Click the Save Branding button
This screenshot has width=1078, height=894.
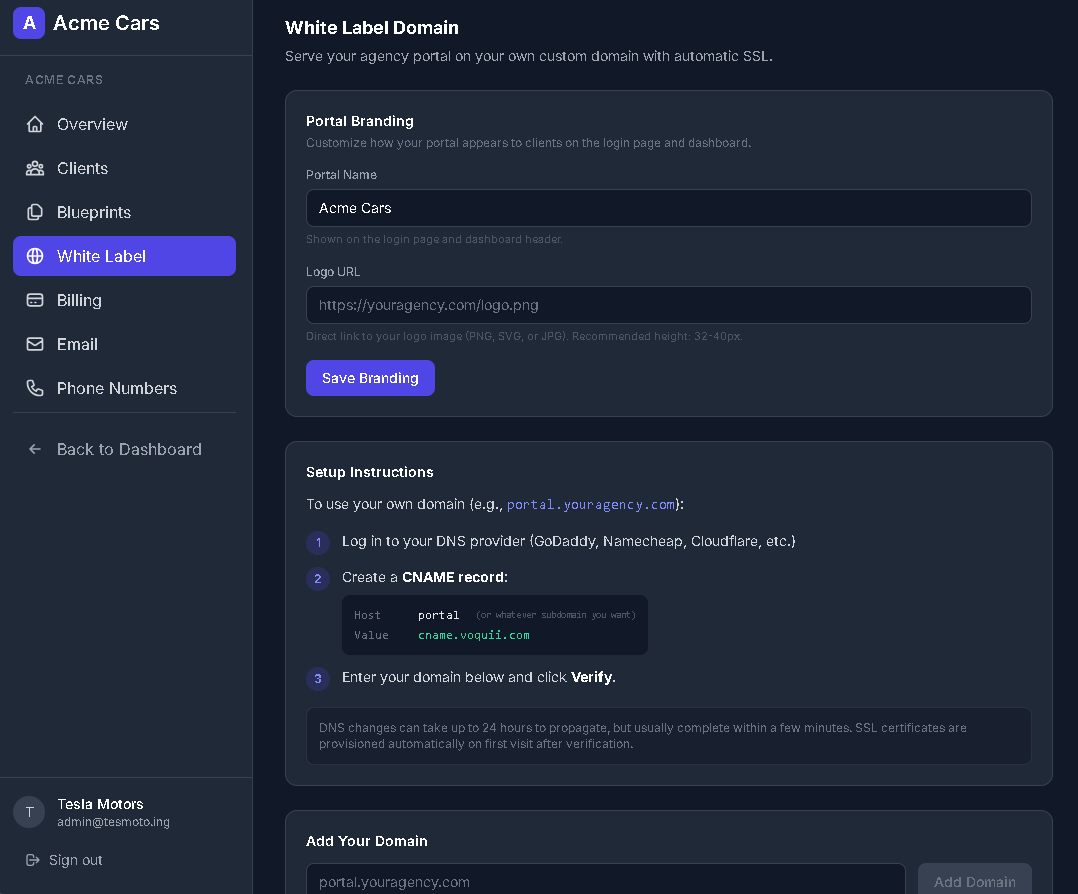click(370, 378)
